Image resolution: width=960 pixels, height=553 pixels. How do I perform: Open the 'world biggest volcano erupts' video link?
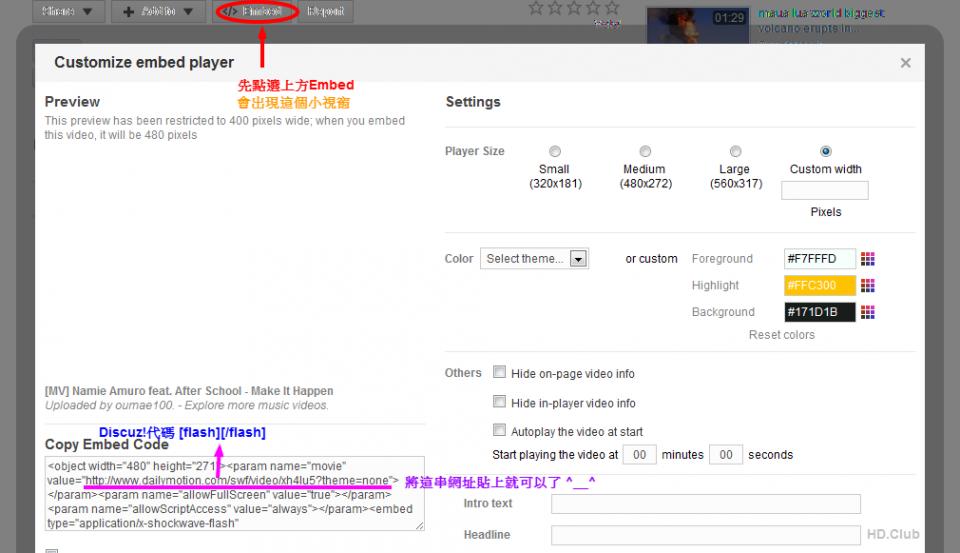[x=820, y=20]
